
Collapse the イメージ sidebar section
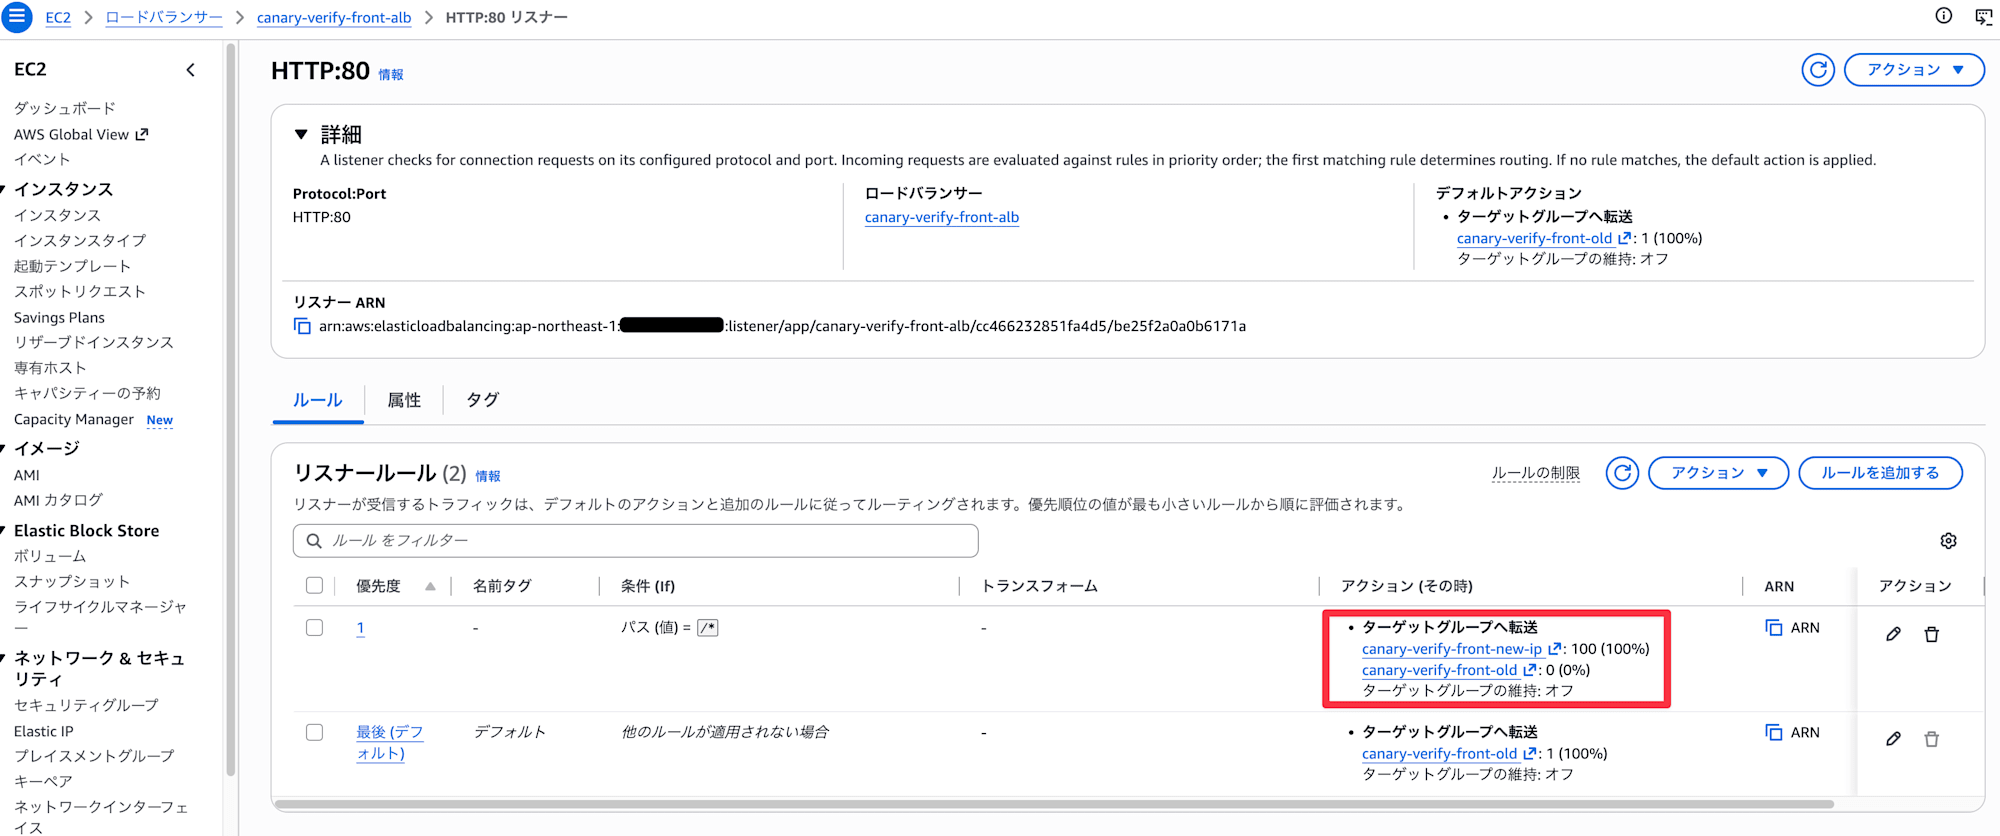(4, 448)
